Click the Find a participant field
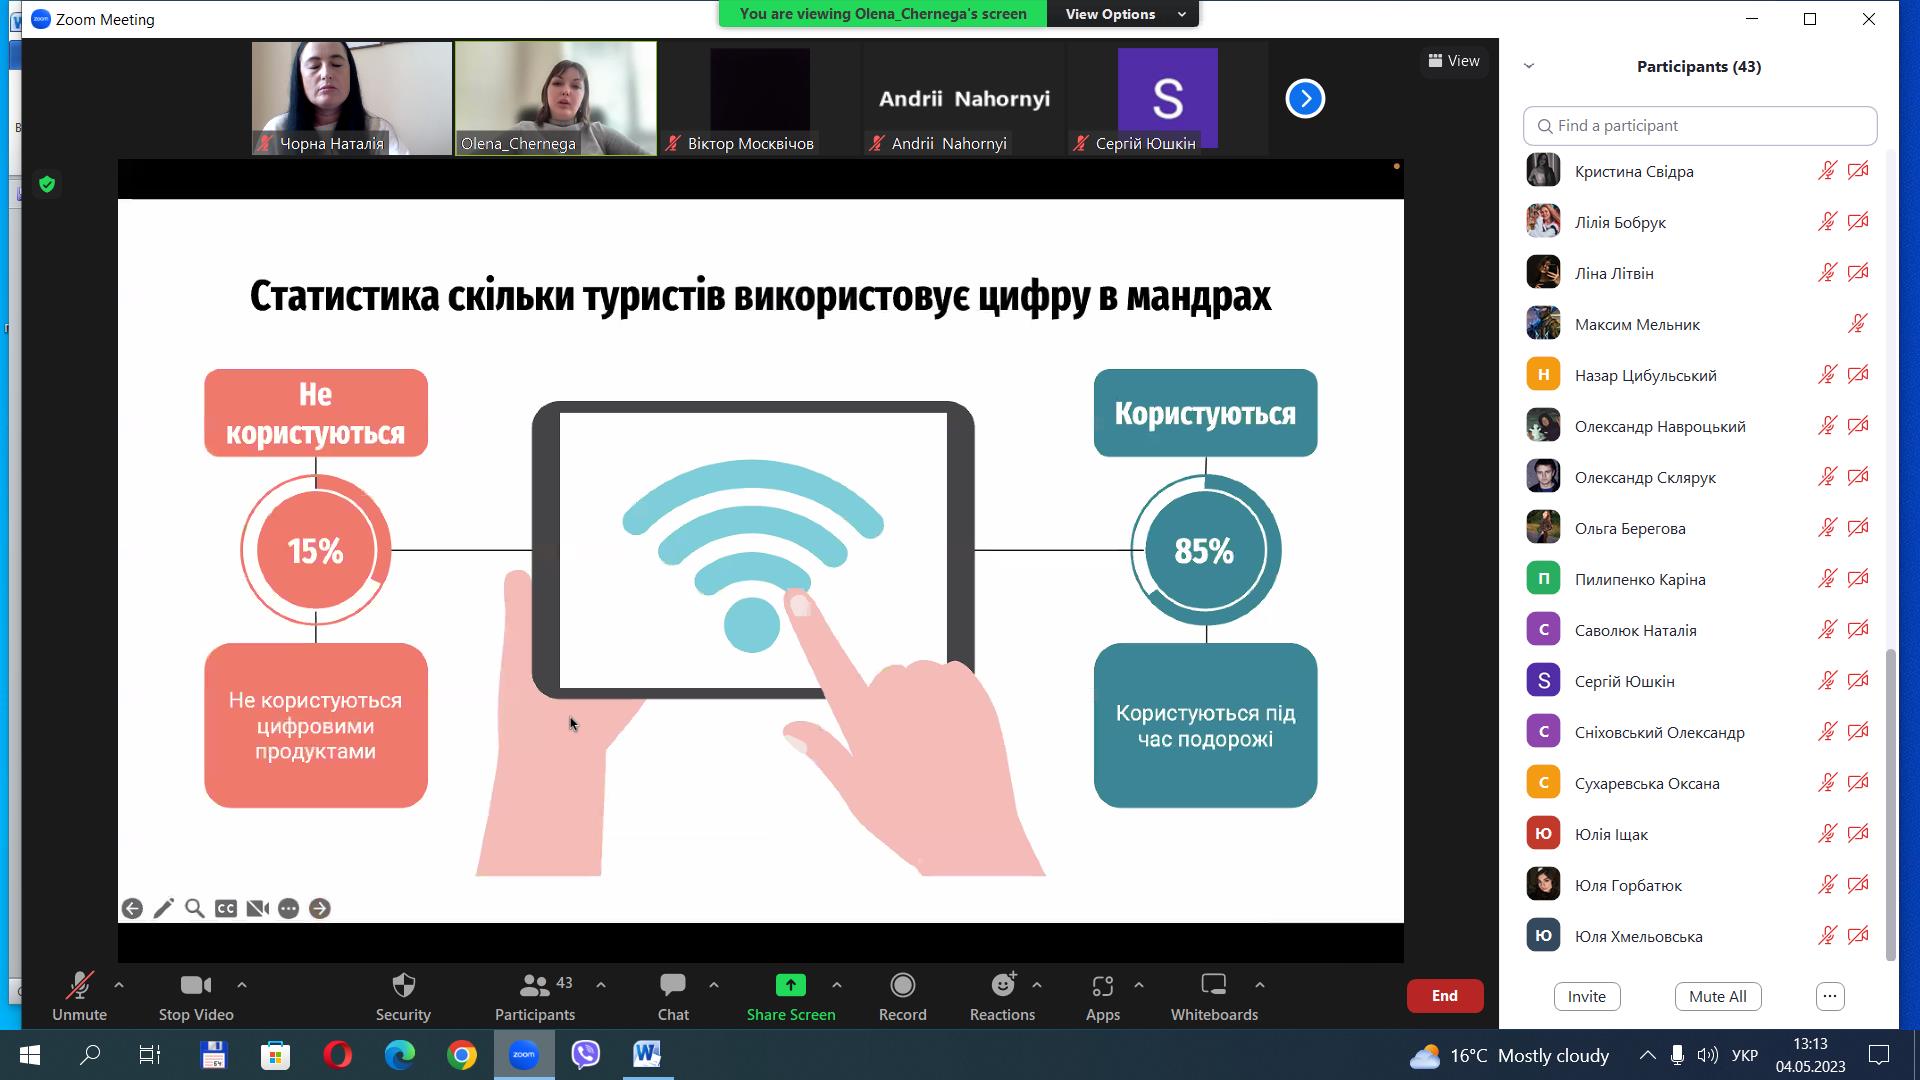The width and height of the screenshot is (1920, 1080). 1700,126
